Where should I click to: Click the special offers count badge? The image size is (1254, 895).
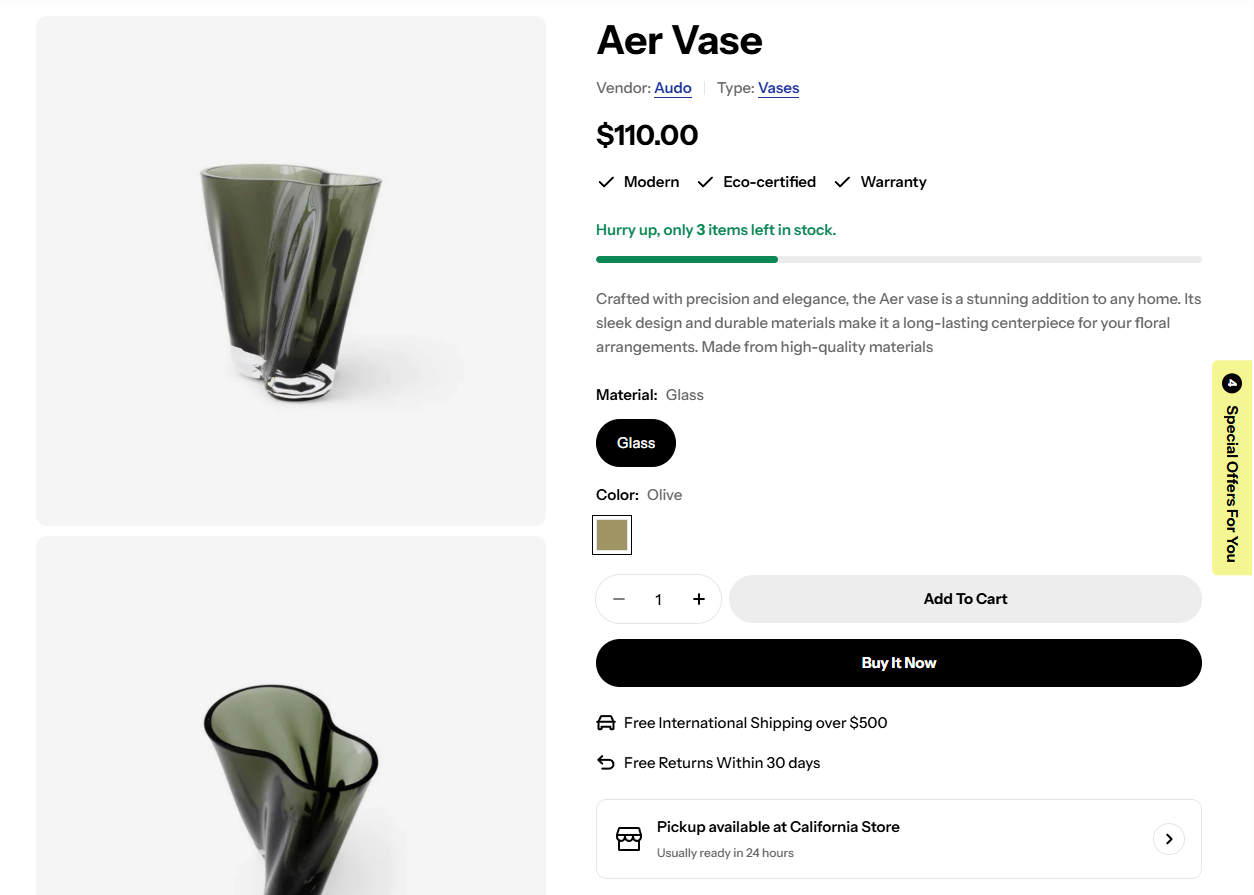[1232, 383]
